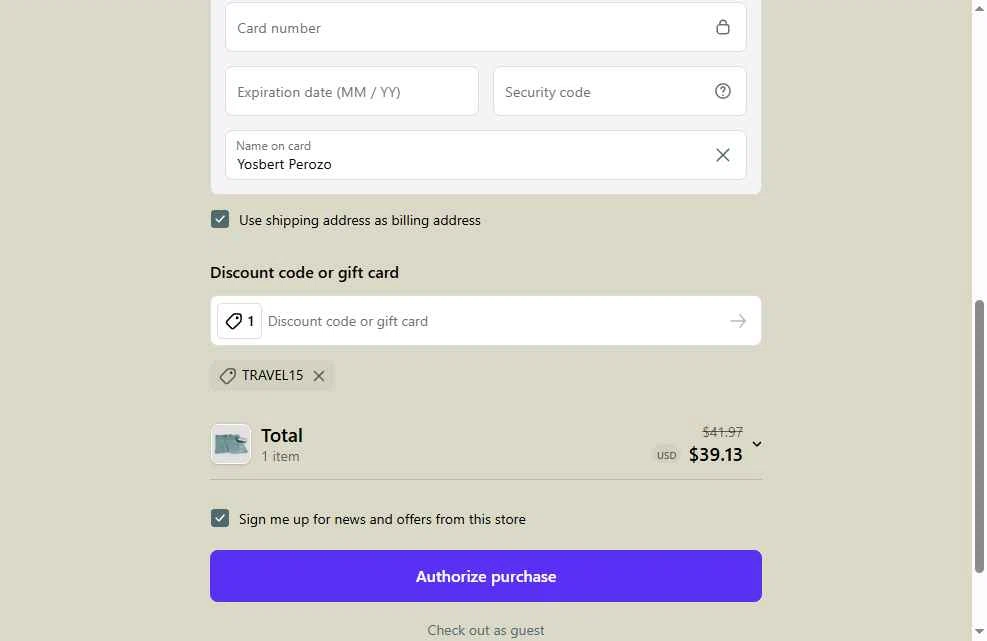Expand the order total summary chevron

(x=757, y=444)
